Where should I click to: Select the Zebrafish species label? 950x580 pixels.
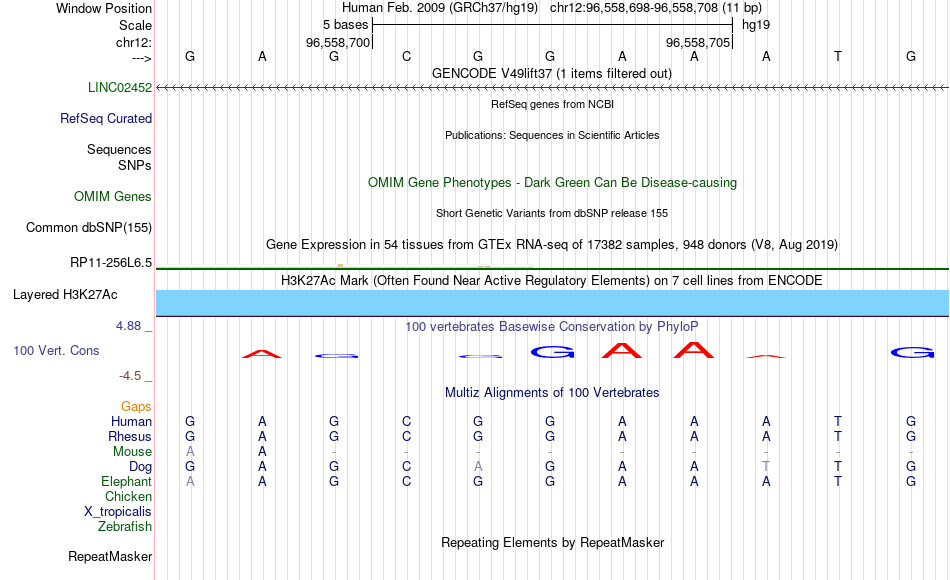coord(125,526)
